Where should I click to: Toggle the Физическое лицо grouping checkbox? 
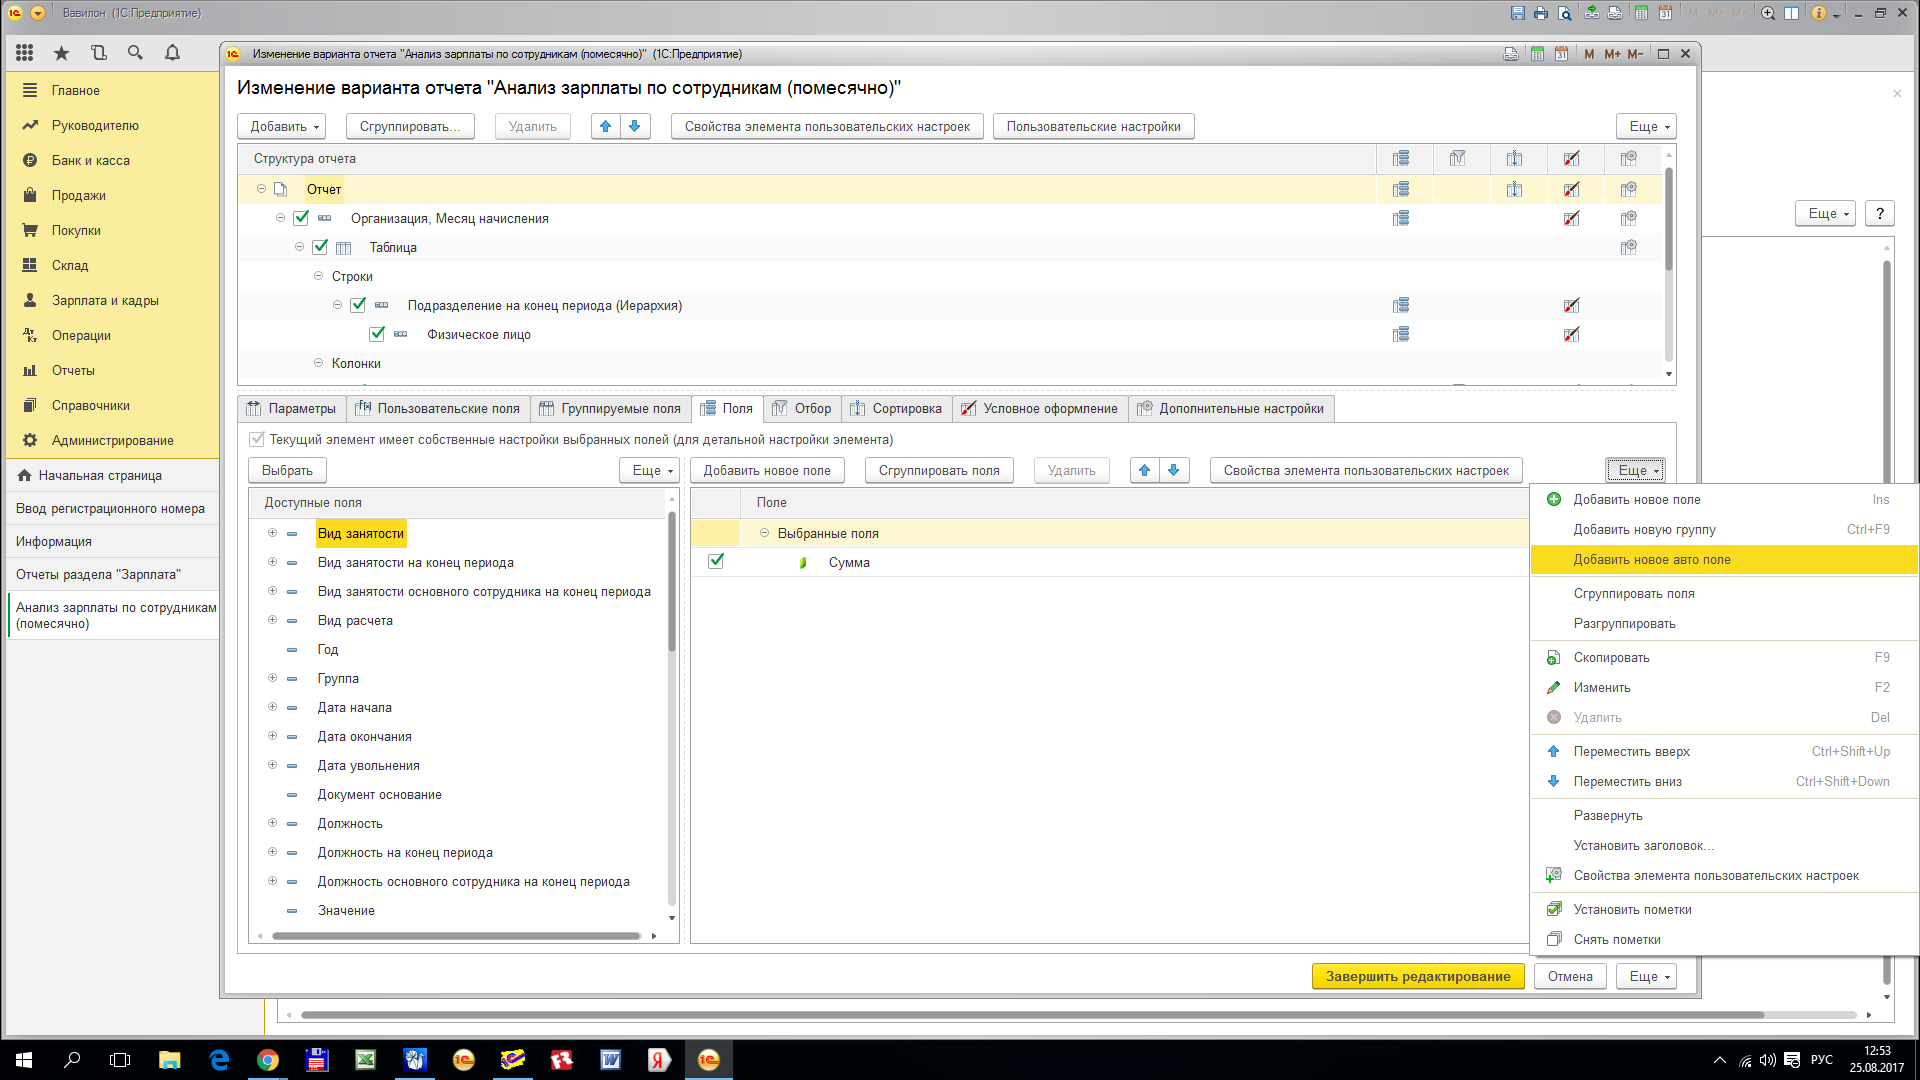click(377, 334)
